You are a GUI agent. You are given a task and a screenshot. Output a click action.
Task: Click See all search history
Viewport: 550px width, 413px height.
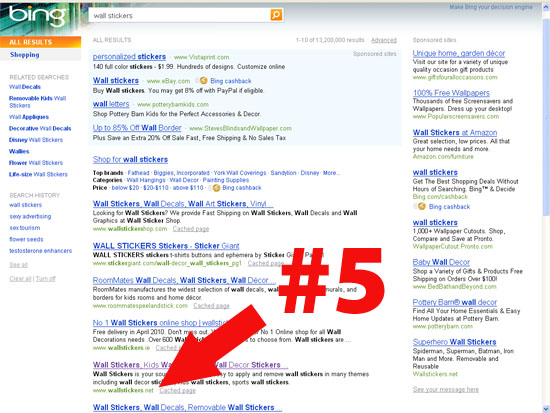pos(19,265)
